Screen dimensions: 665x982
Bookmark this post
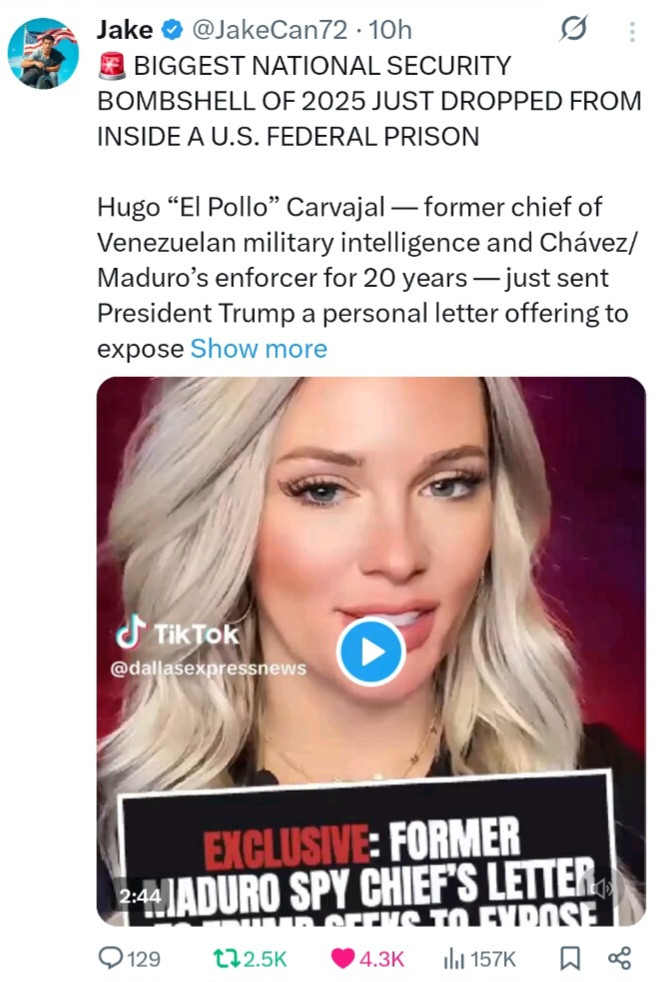pos(569,958)
